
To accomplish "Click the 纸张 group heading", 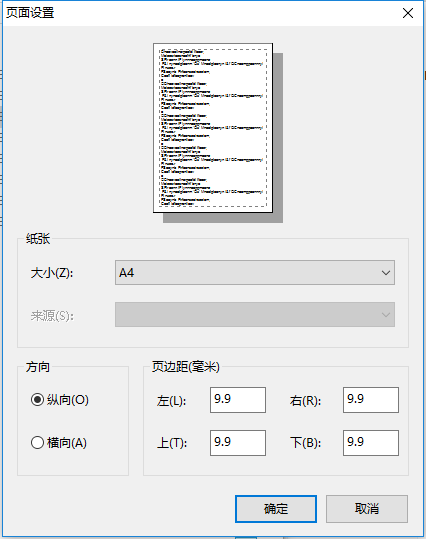I will (x=38, y=238).
